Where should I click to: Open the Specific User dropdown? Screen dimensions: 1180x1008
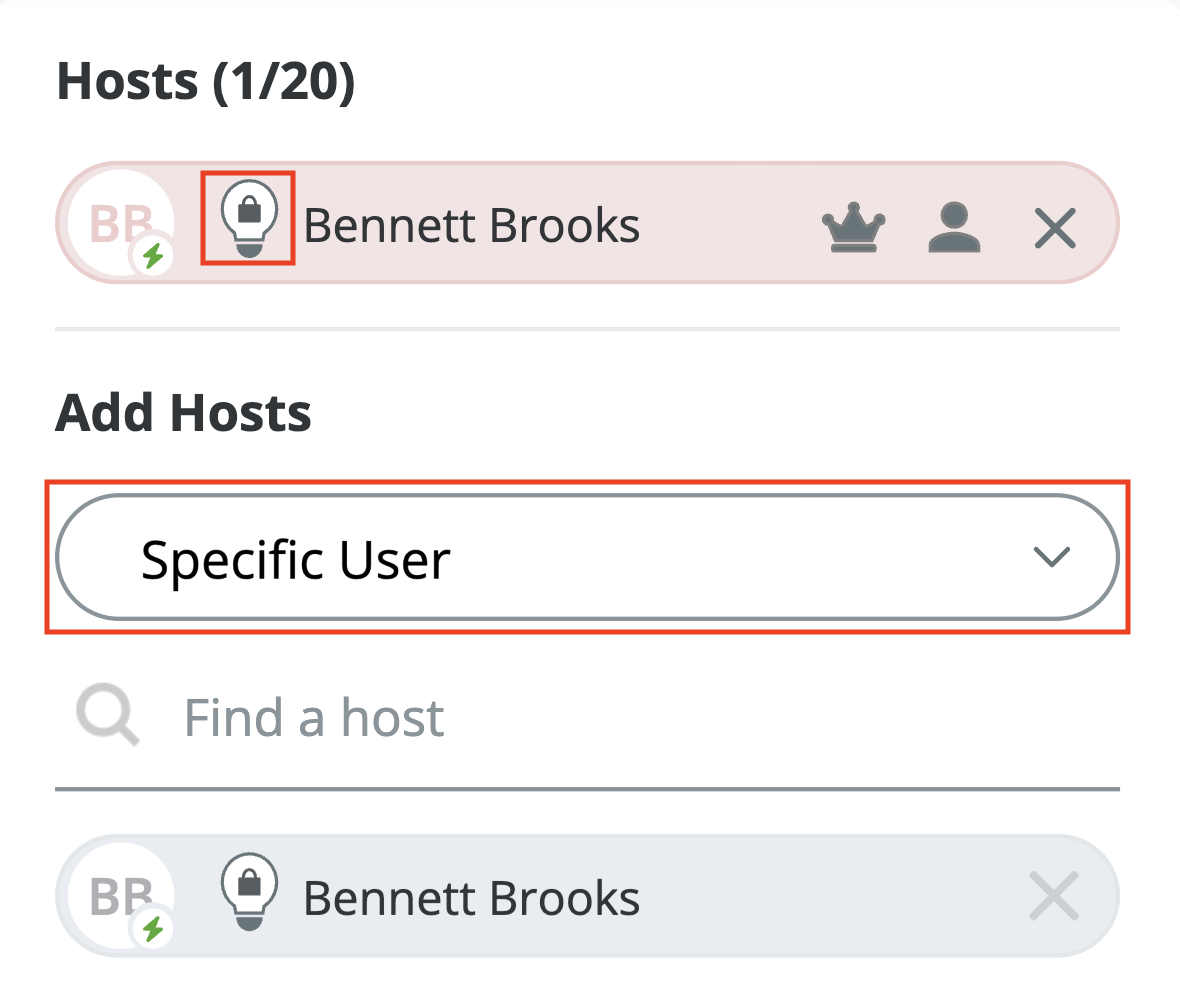pos(586,558)
